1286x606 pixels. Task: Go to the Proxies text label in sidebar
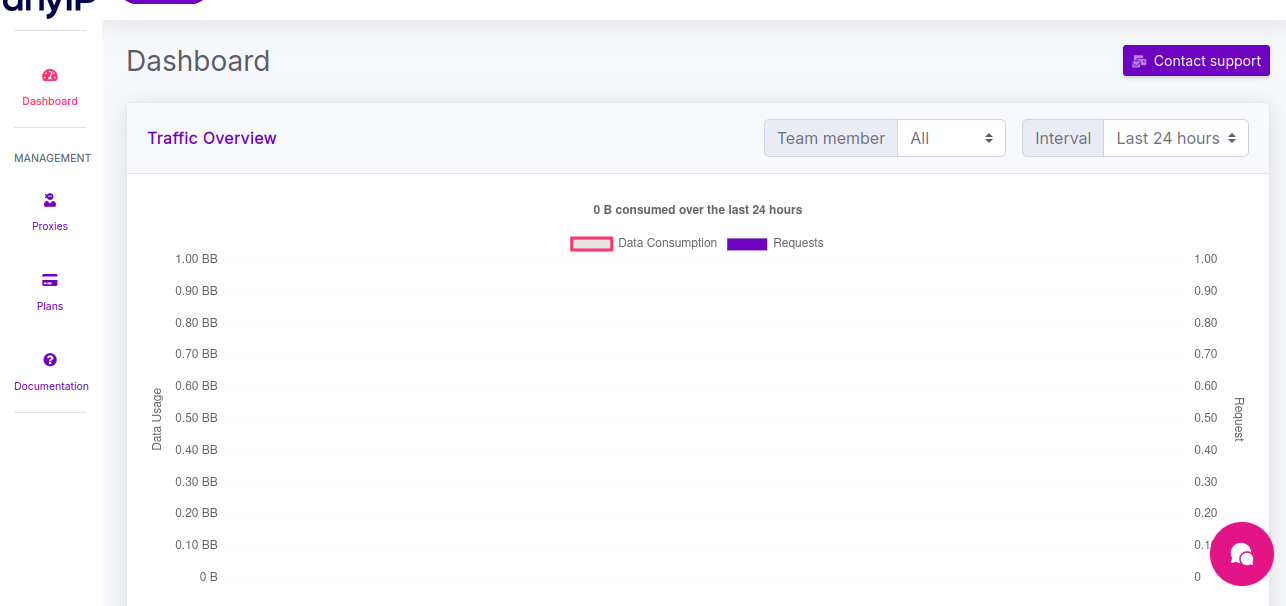click(x=50, y=226)
